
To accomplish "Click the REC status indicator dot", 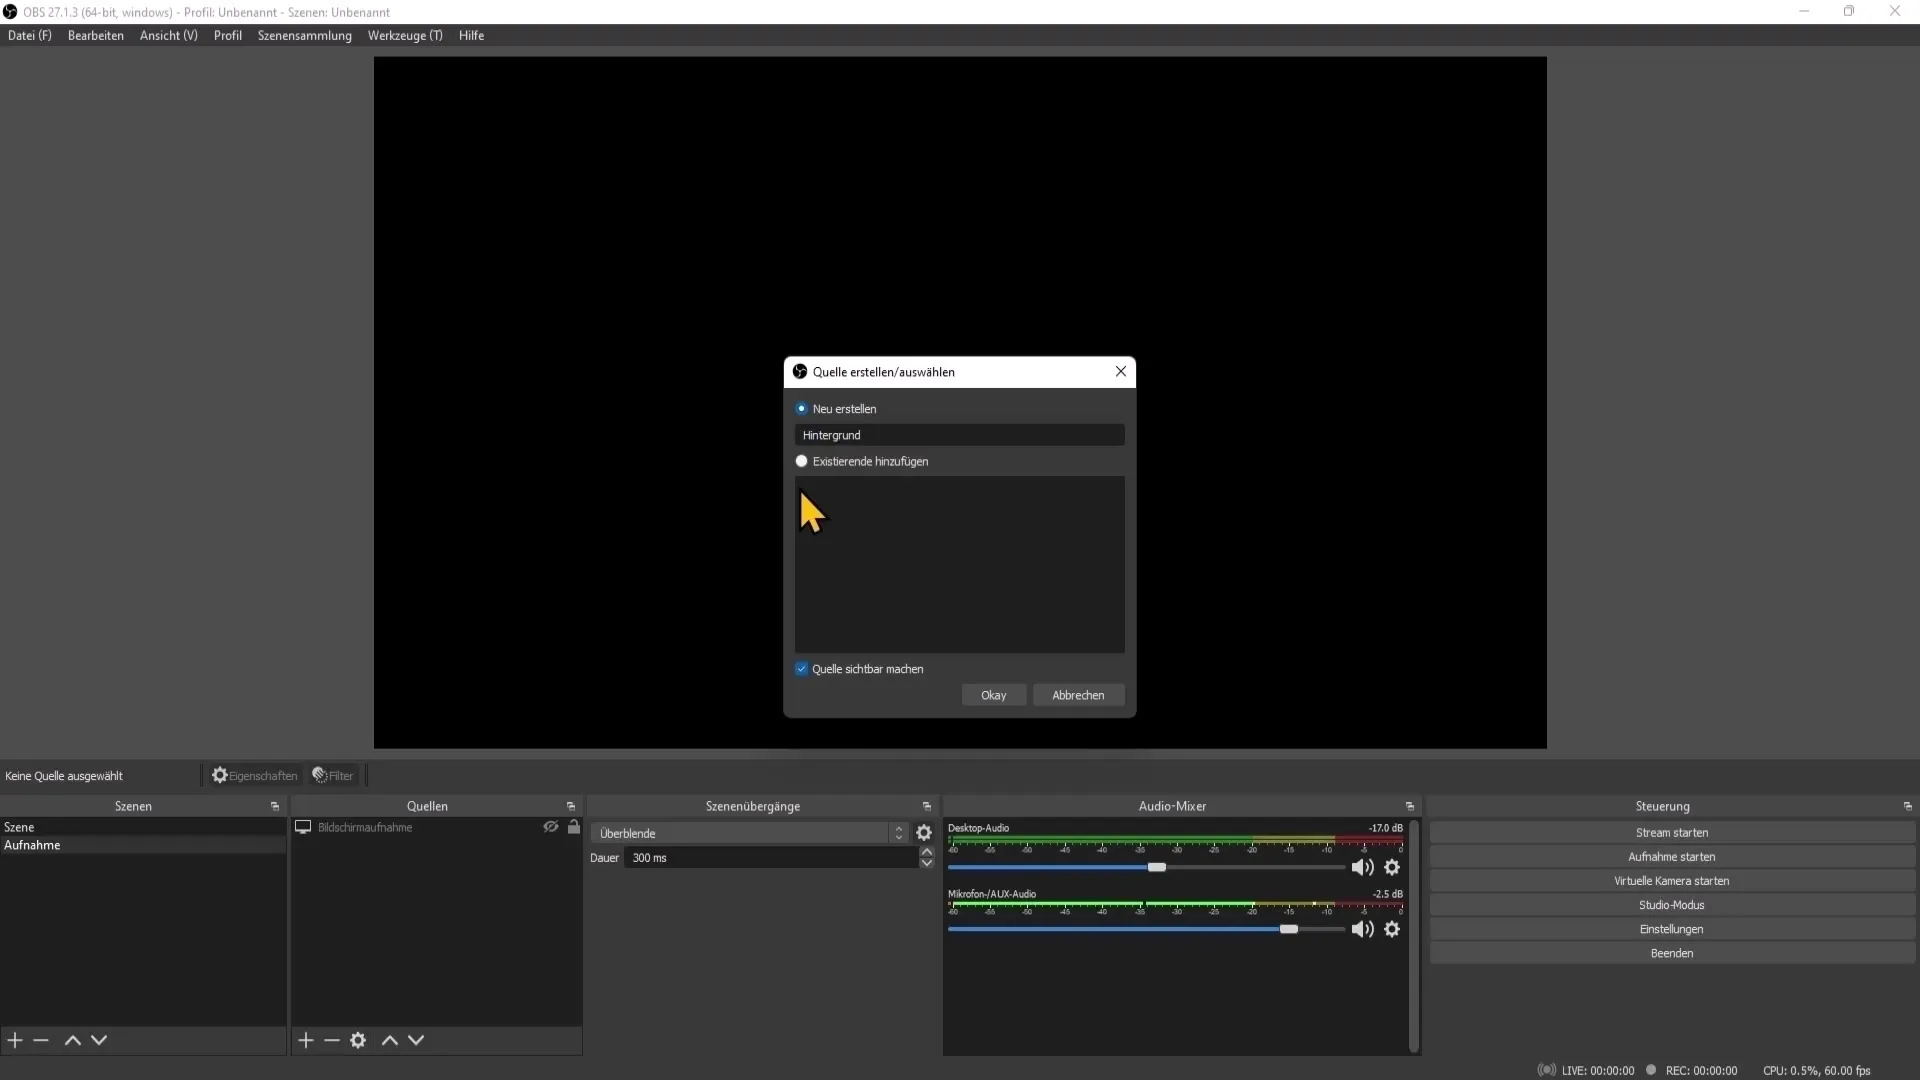I will tap(1651, 1070).
